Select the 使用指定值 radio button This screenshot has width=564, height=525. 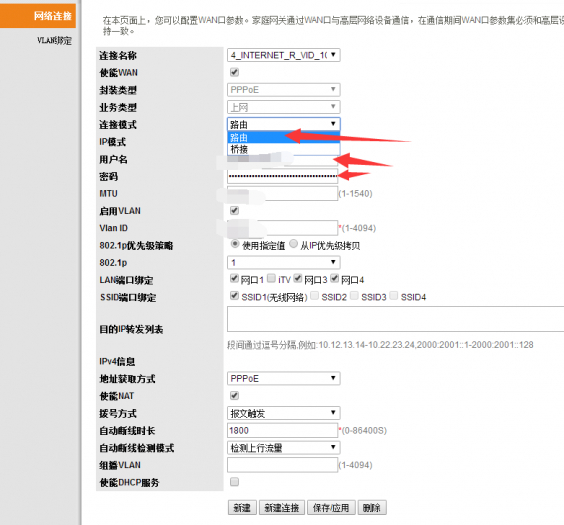(x=235, y=244)
